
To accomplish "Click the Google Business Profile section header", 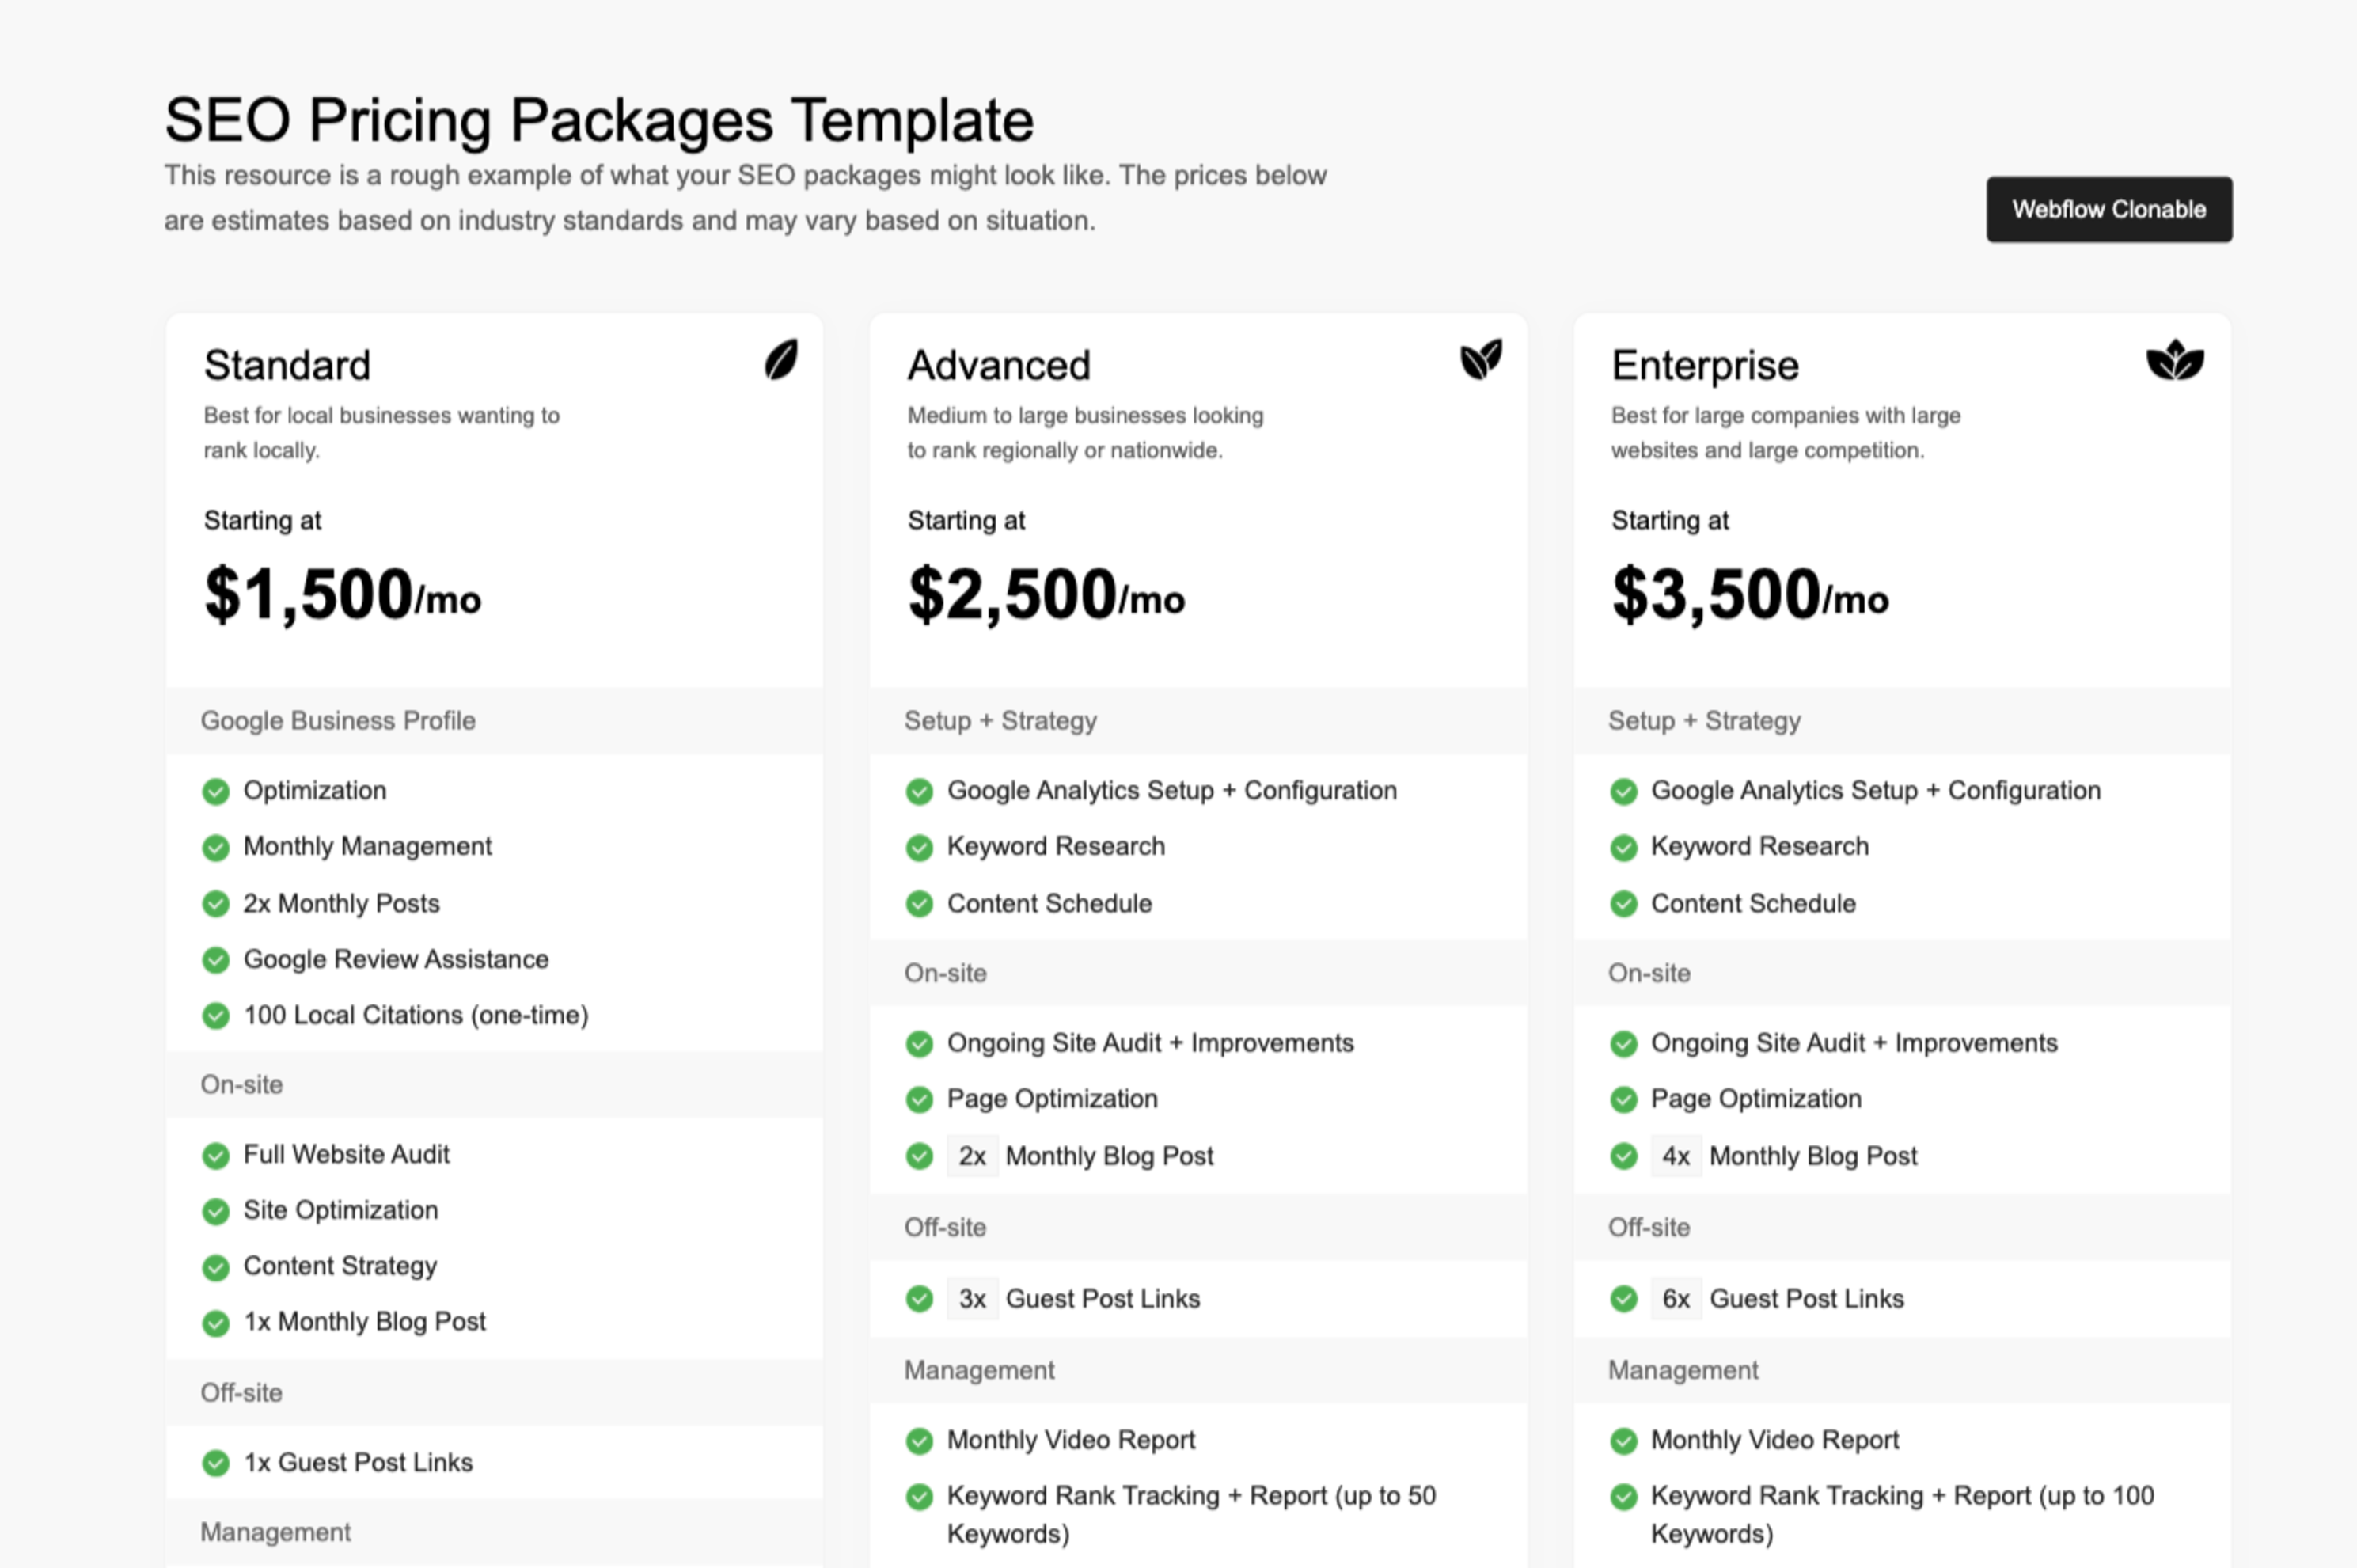I will point(338,721).
